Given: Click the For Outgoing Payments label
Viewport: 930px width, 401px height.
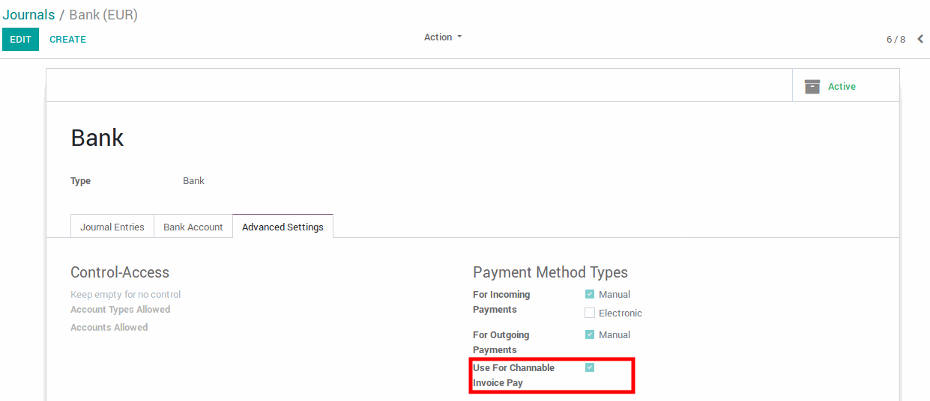Looking at the screenshot, I should tap(502, 342).
